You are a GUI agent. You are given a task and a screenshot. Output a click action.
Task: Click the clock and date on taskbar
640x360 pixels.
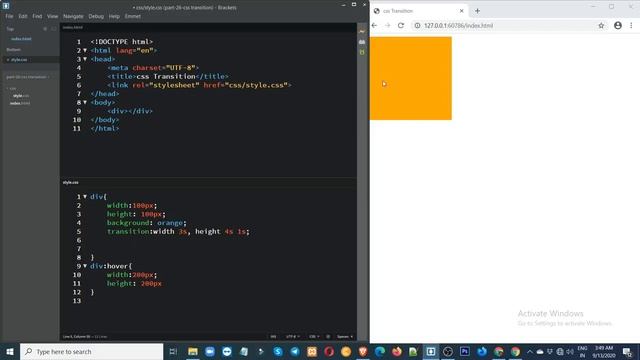[604, 351]
